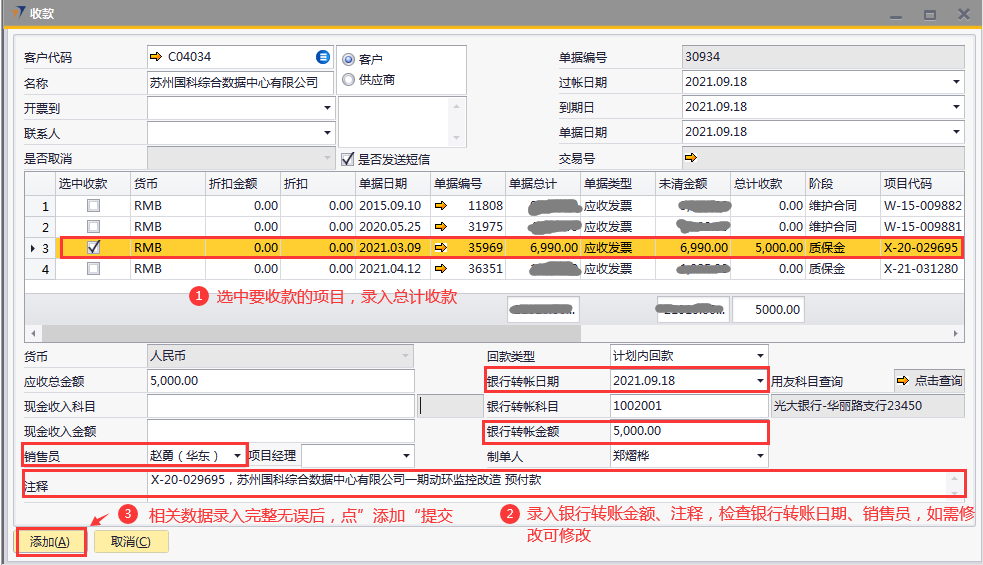This screenshot has height=565, width=983.
Task: Click the 点击查询 button
Action: (929, 381)
